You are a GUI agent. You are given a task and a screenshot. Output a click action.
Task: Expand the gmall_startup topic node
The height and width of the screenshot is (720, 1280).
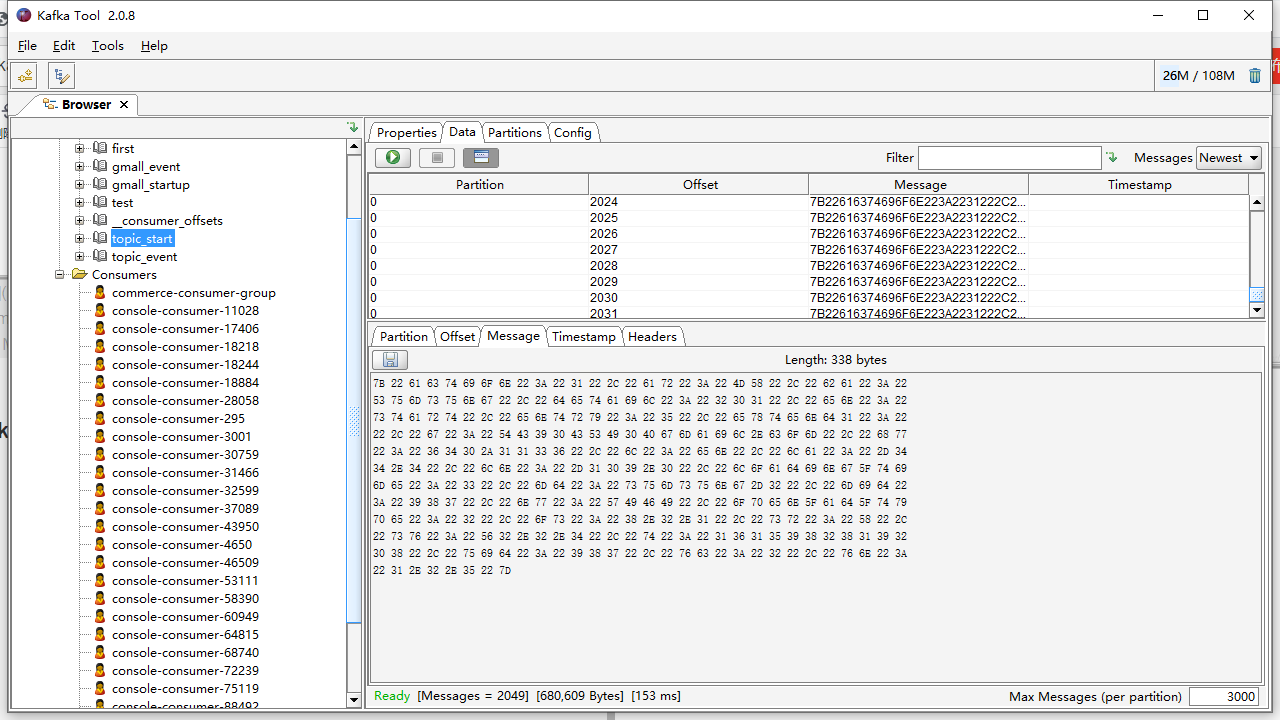coord(80,184)
